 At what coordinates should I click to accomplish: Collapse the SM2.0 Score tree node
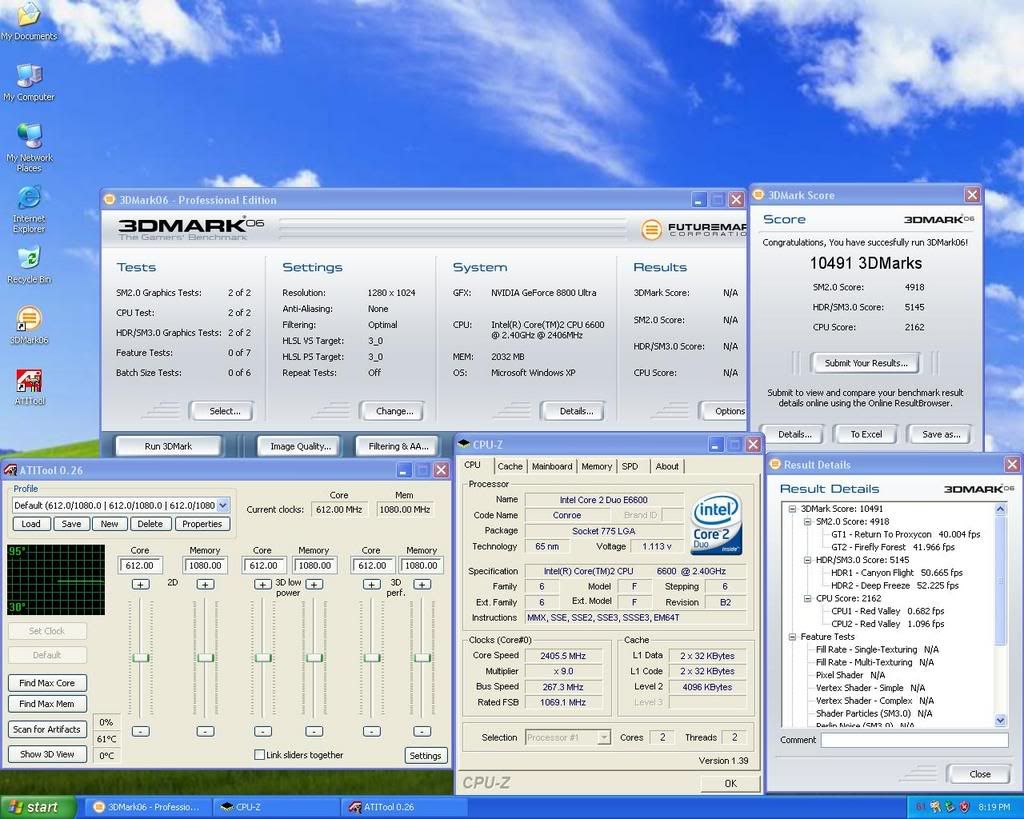coord(807,522)
